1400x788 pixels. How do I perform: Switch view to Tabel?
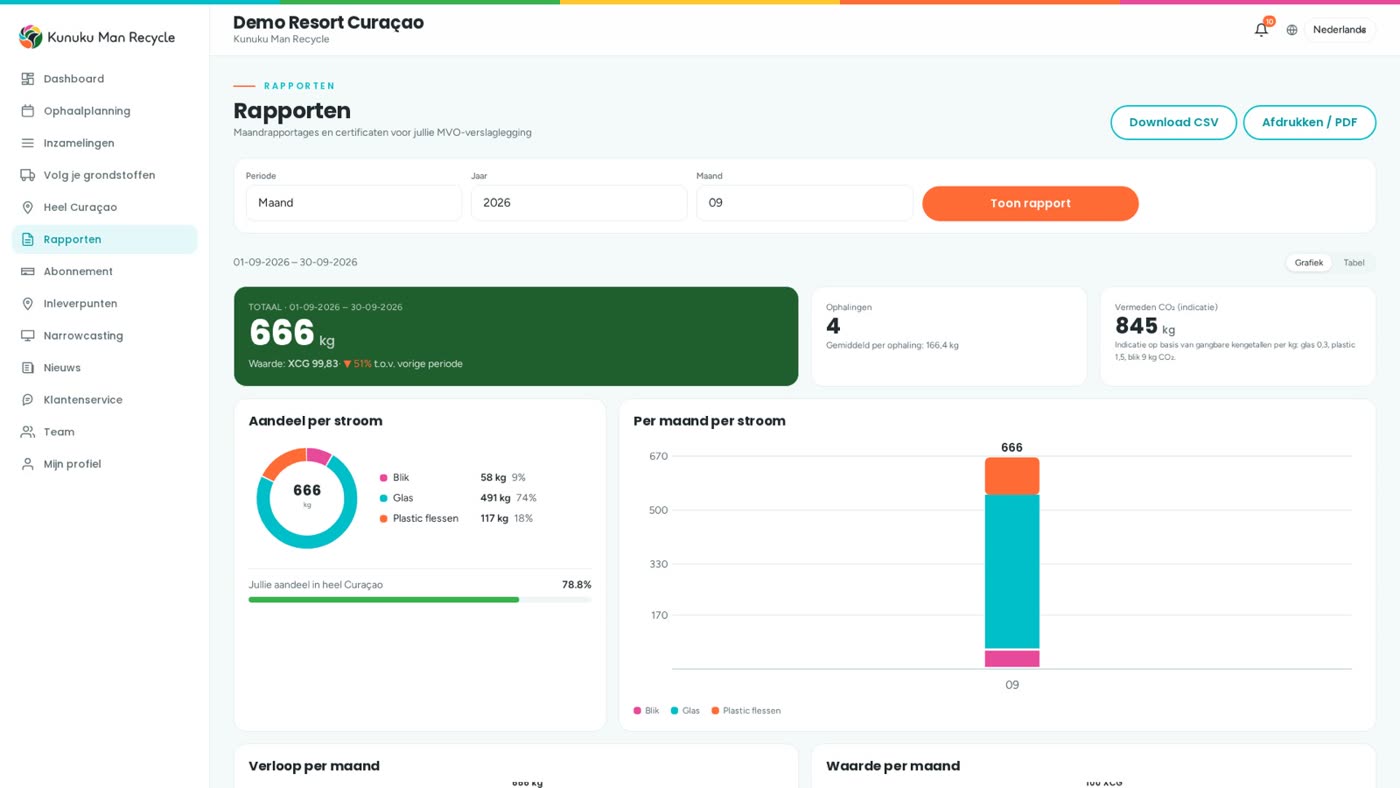click(x=1354, y=263)
